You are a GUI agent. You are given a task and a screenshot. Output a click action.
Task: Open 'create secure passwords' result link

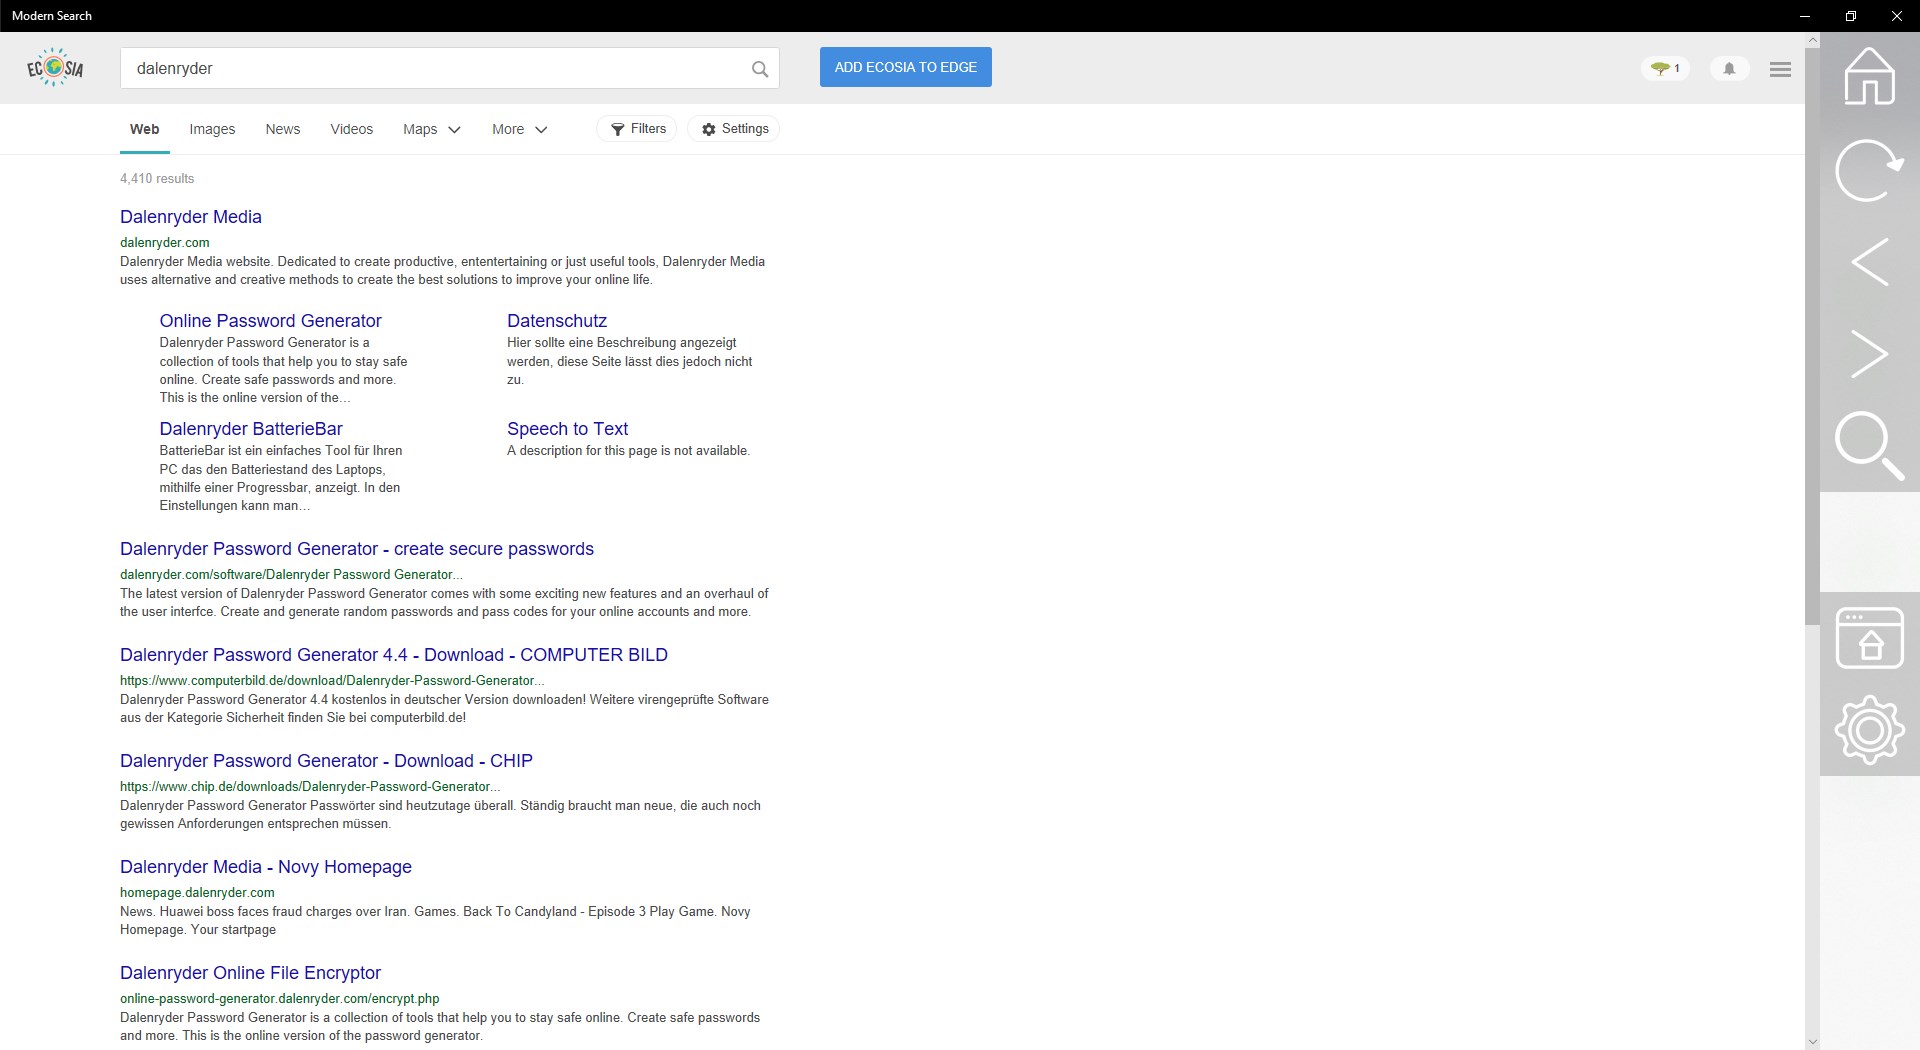click(357, 549)
